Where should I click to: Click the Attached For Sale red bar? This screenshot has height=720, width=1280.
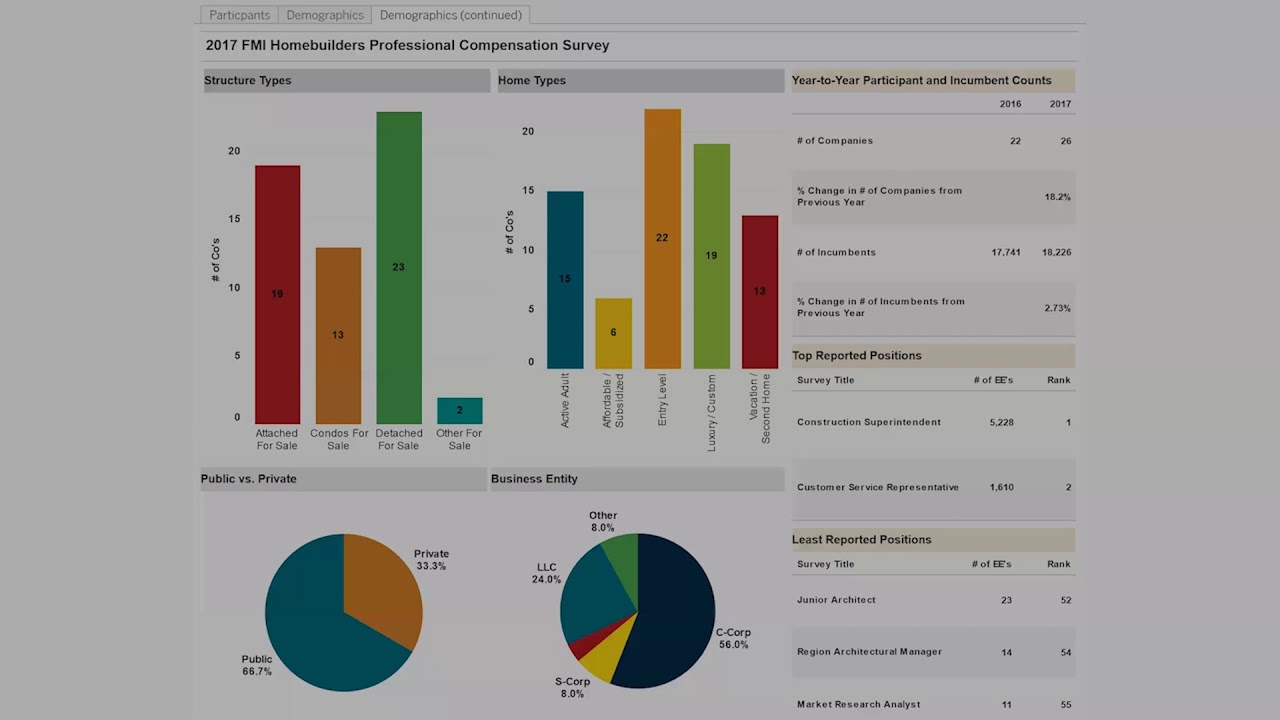(277, 294)
